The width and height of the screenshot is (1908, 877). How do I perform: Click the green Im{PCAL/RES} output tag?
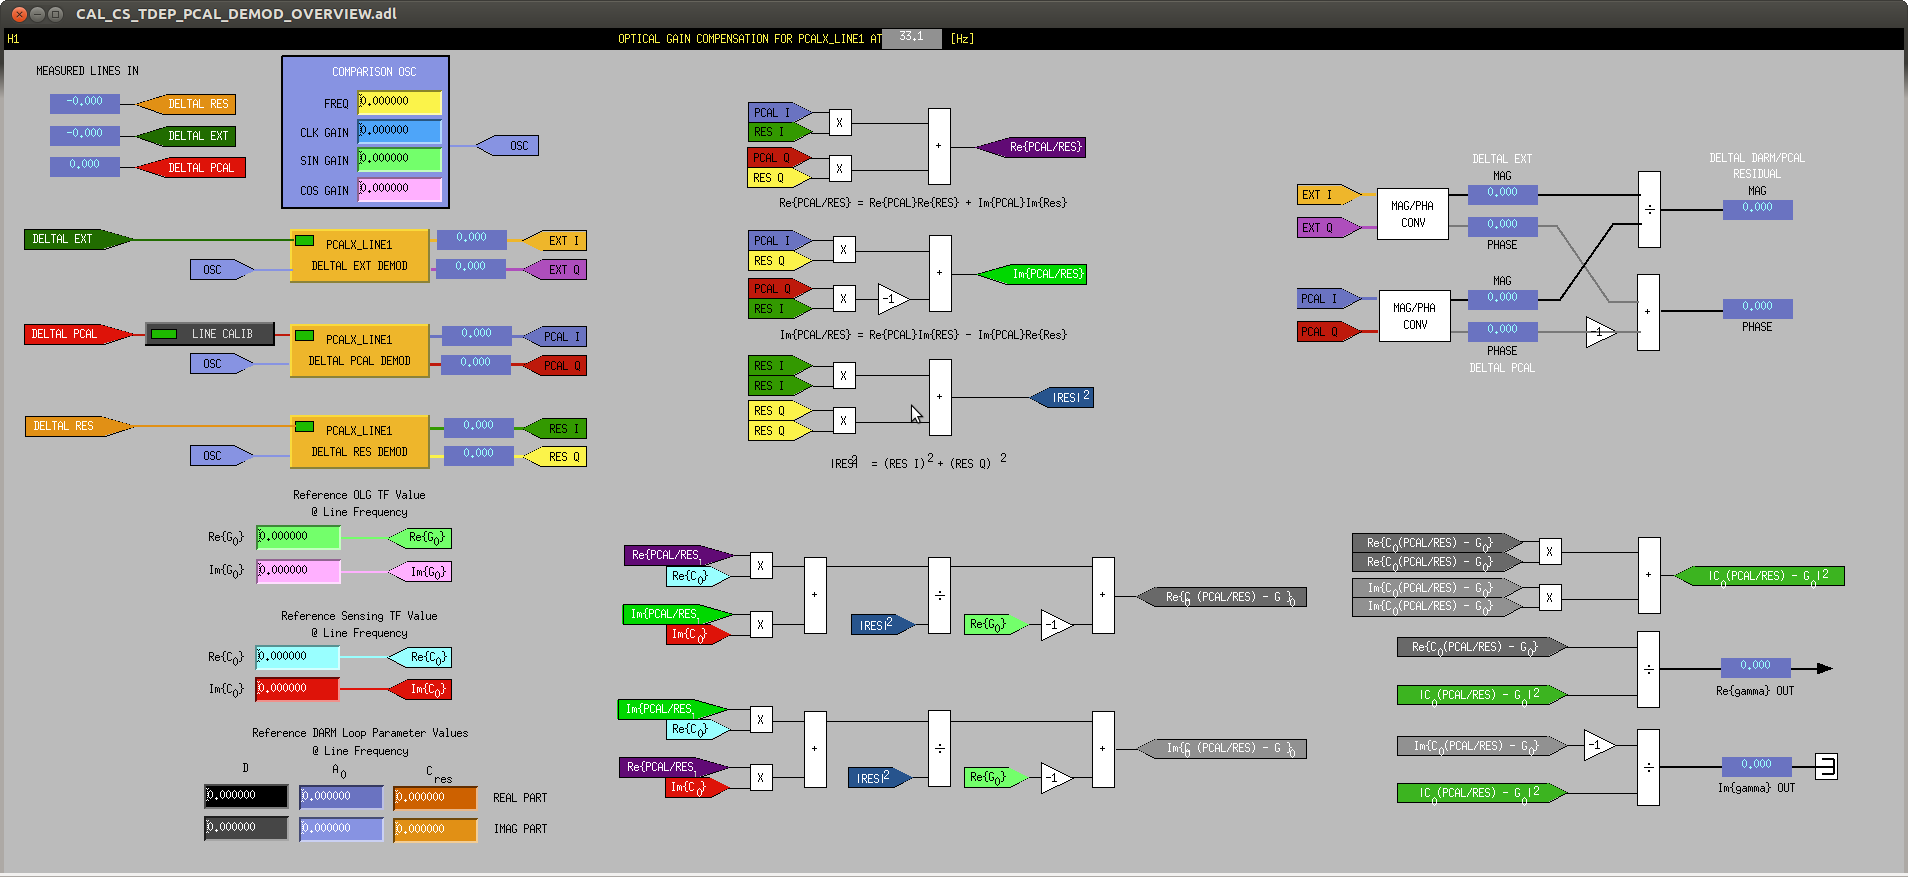point(1032,274)
